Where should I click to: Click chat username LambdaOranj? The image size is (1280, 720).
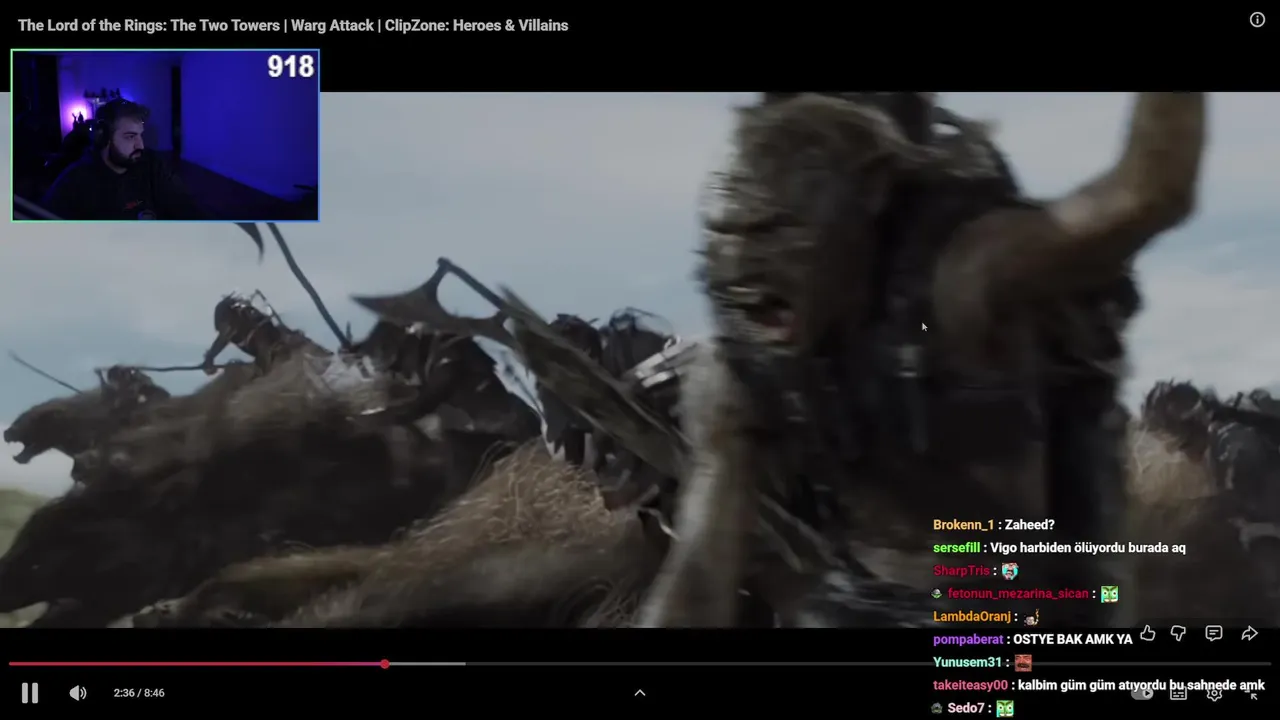tap(972, 617)
